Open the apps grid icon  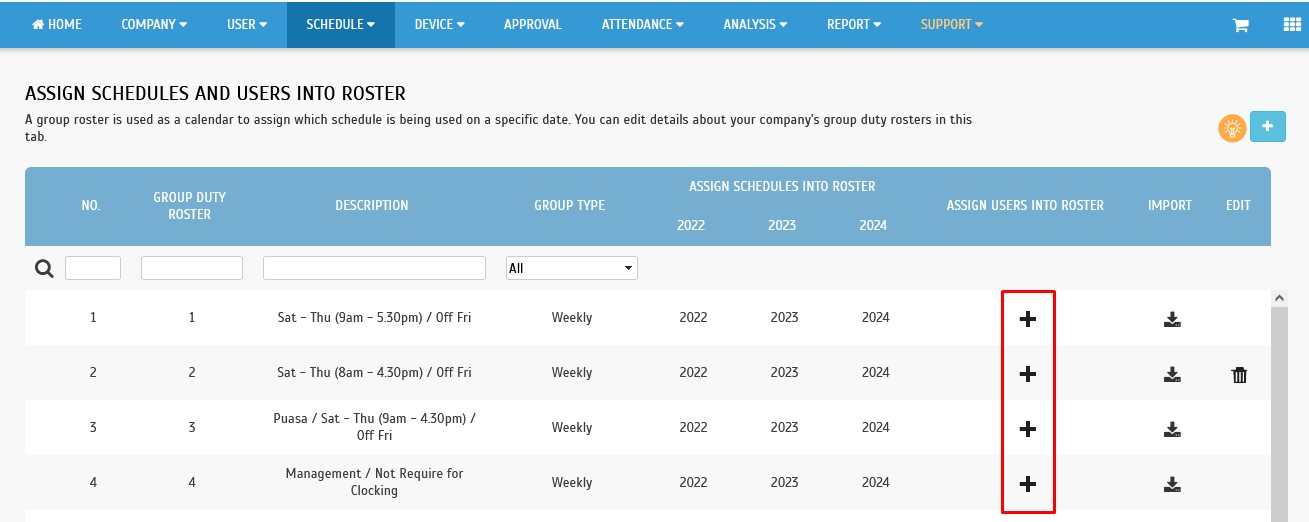1291,25
